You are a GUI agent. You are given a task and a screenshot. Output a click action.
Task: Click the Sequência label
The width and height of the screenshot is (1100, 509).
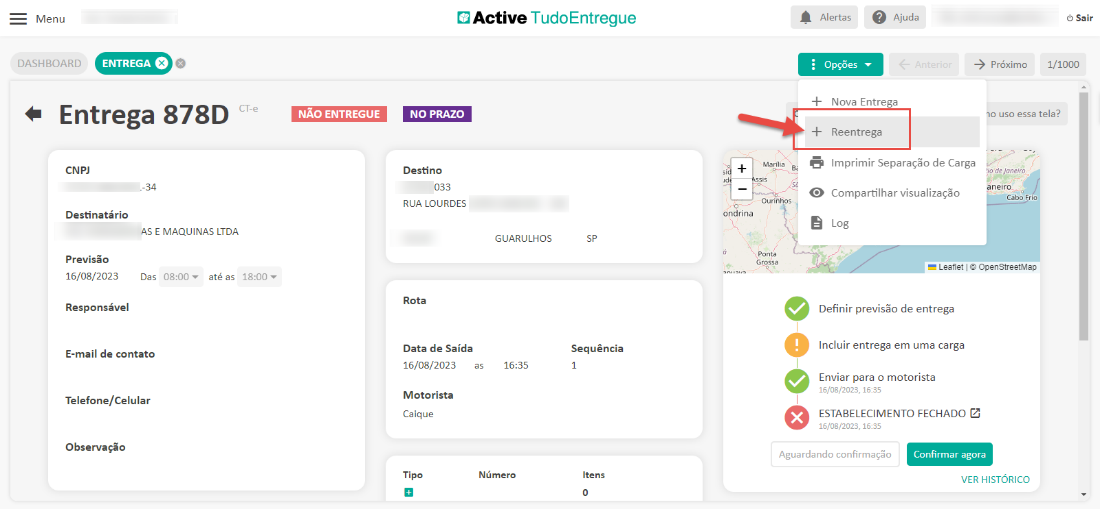(x=597, y=348)
